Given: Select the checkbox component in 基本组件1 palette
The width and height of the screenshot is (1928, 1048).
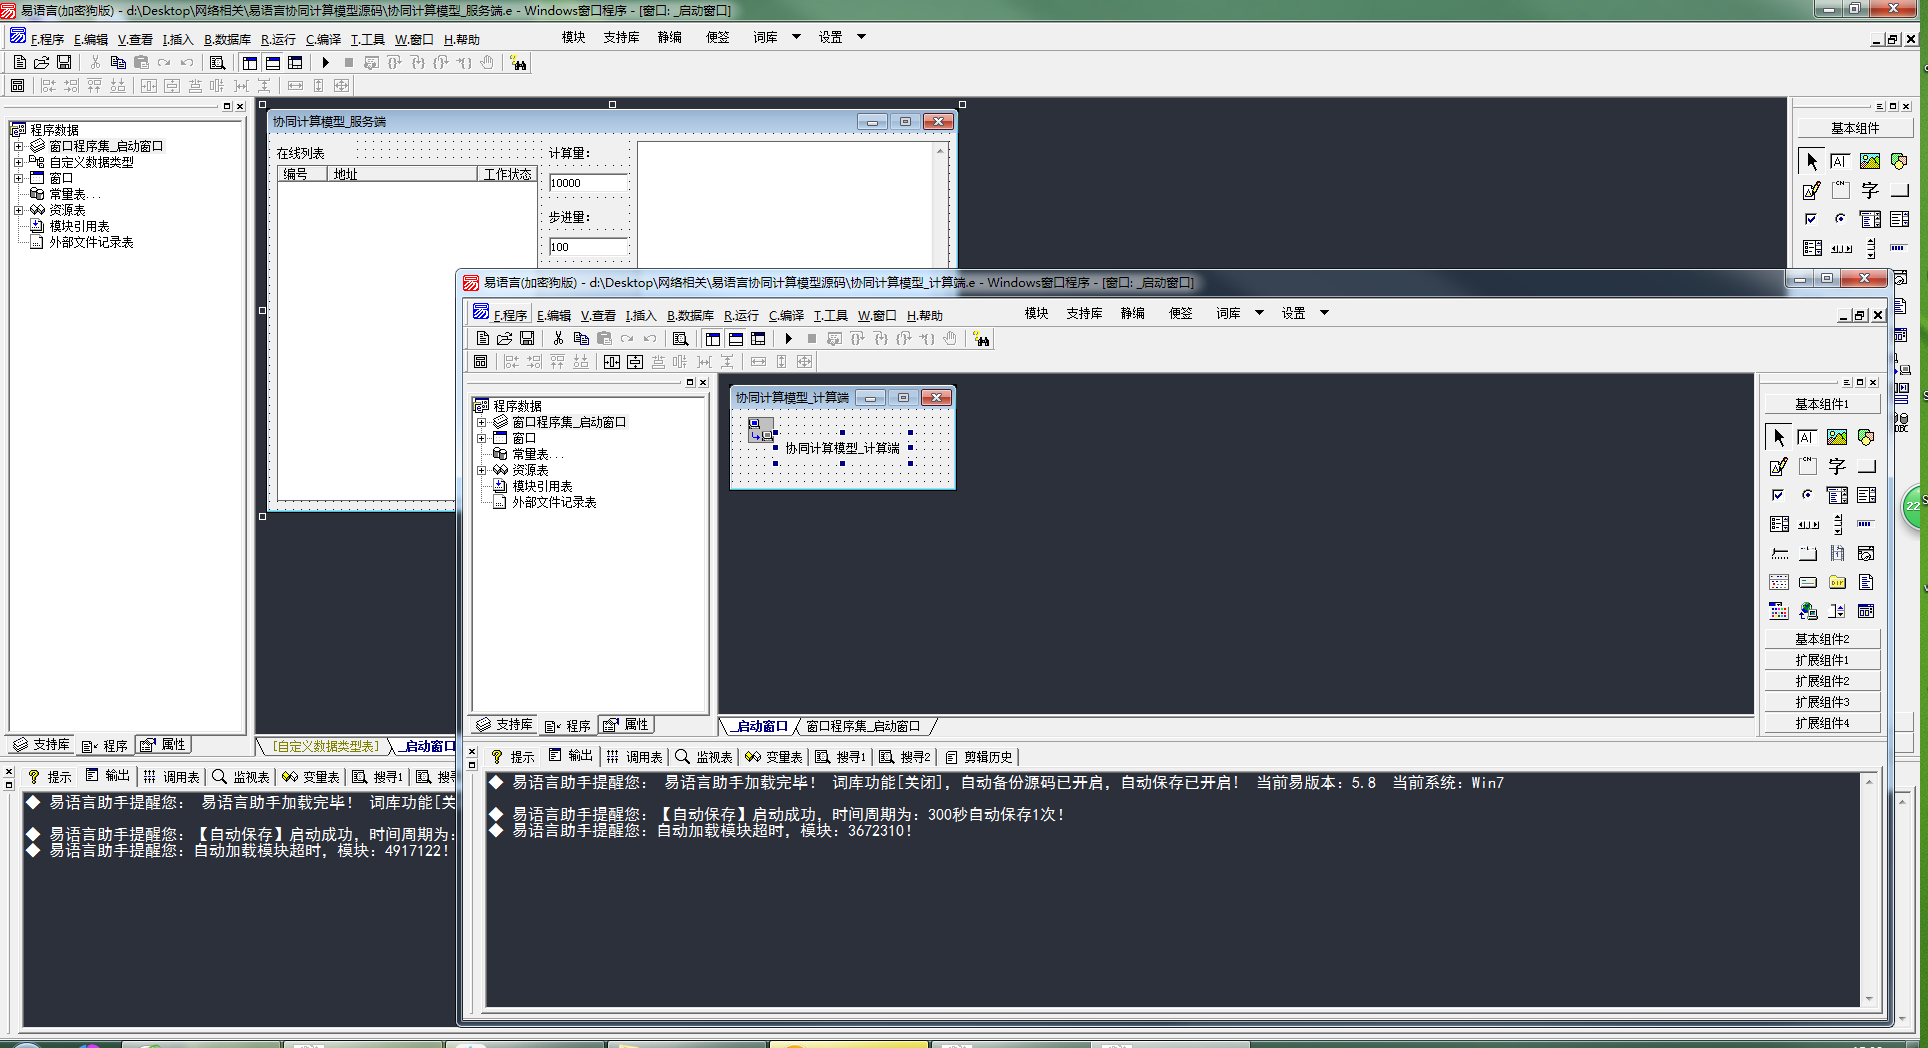Looking at the screenshot, I should pos(1778,496).
